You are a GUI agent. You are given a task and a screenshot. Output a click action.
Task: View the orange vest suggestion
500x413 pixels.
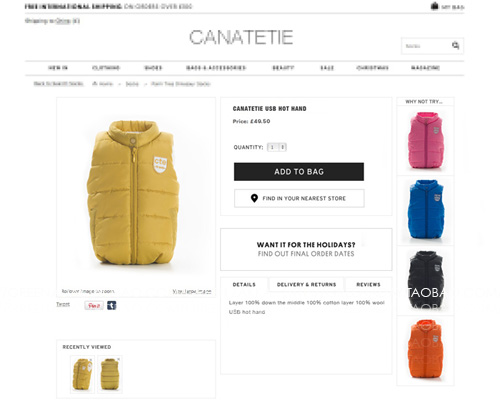pos(425,350)
